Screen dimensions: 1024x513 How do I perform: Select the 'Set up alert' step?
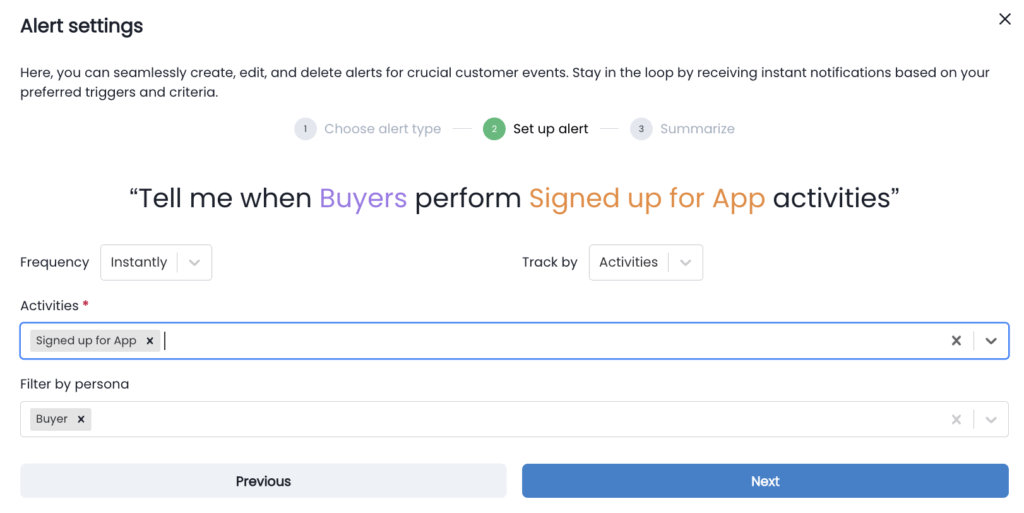[551, 129]
